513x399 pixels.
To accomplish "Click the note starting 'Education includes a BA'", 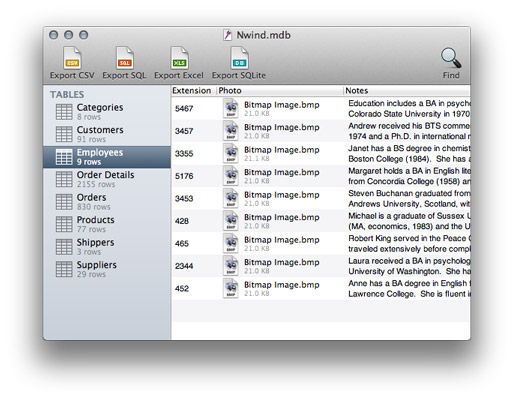I will tap(409, 109).
